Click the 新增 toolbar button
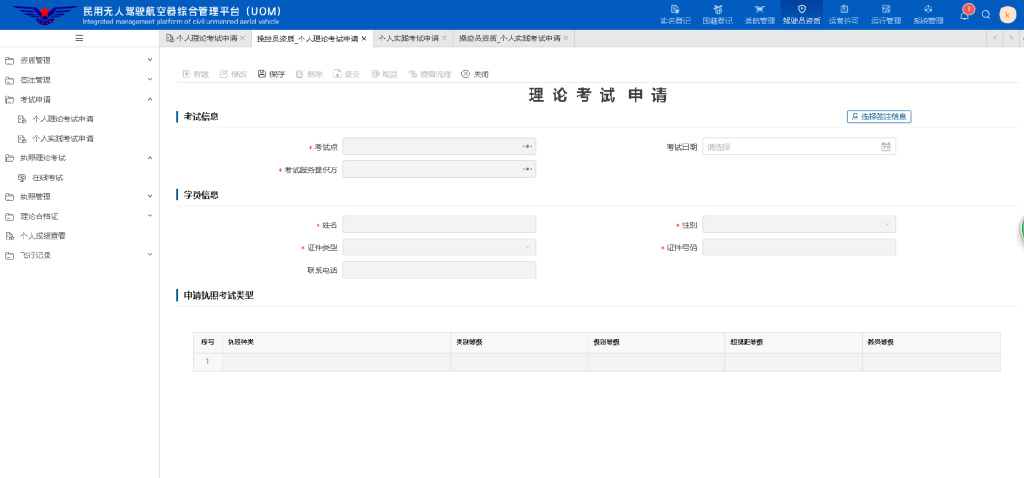The image size is (1024, 478). coord(195,74)
